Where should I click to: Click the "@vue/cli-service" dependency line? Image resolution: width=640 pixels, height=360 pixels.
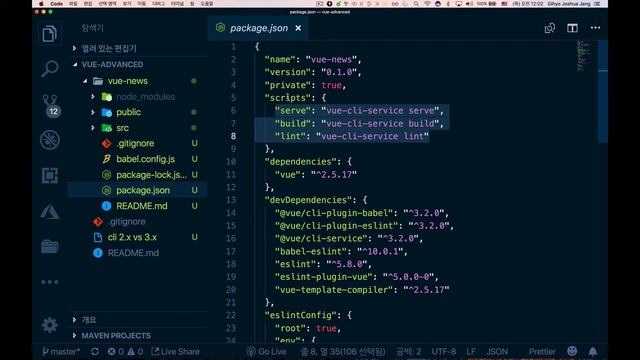[349, 238]
